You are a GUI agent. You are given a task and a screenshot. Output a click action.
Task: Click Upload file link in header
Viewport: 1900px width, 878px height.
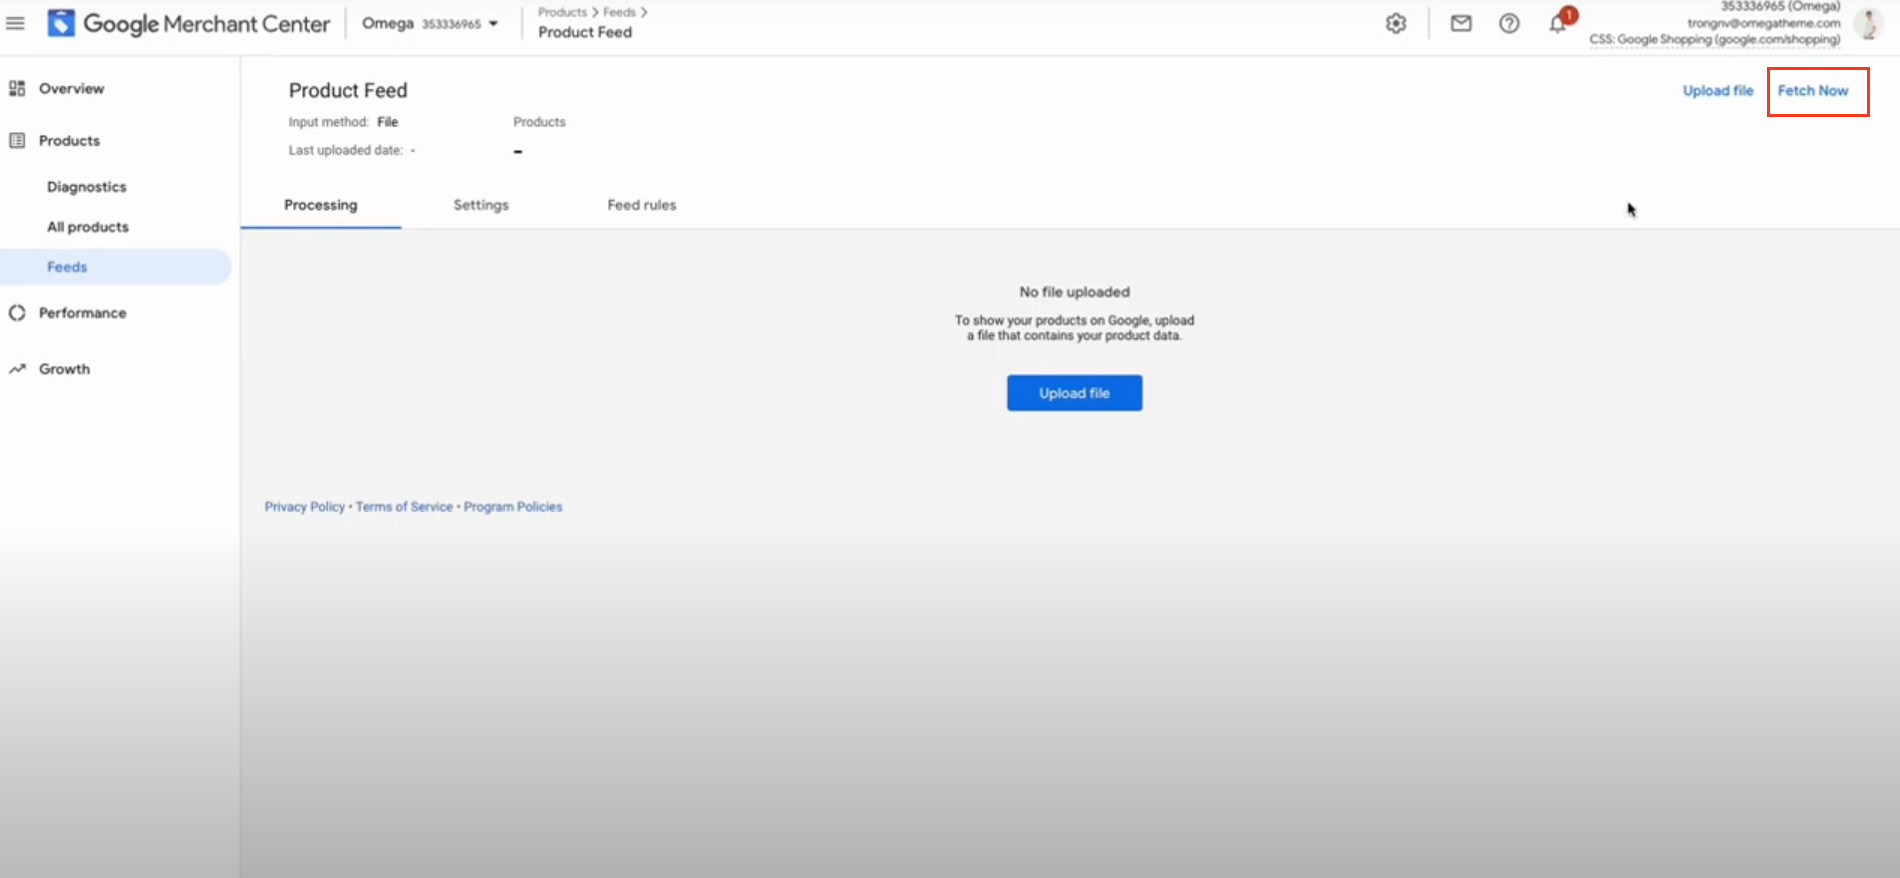[x=1718, y=91]
